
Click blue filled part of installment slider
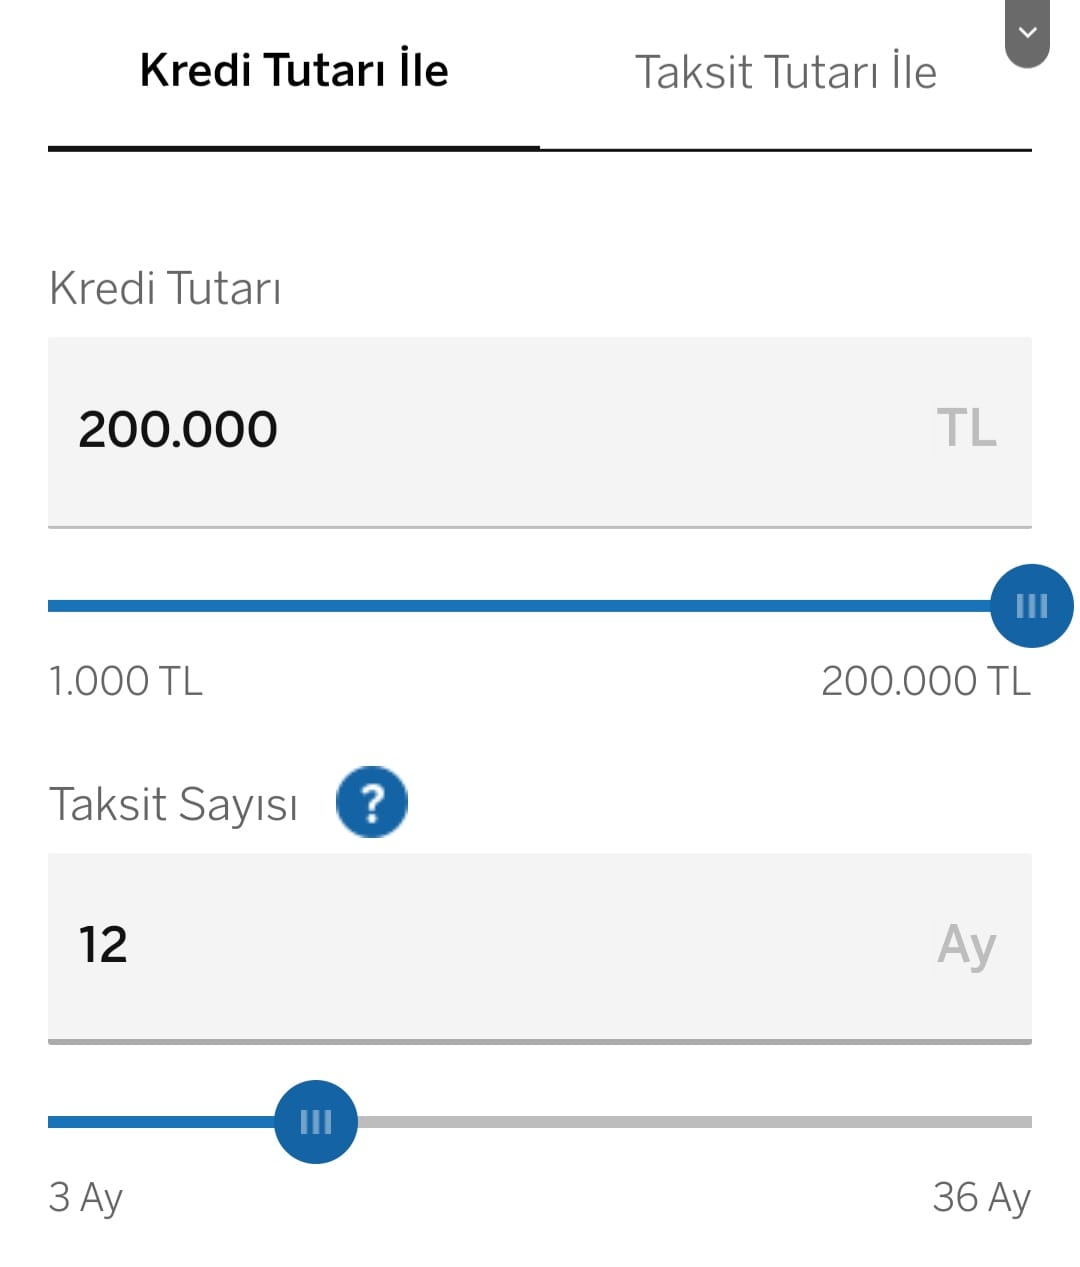point(161,1122)
